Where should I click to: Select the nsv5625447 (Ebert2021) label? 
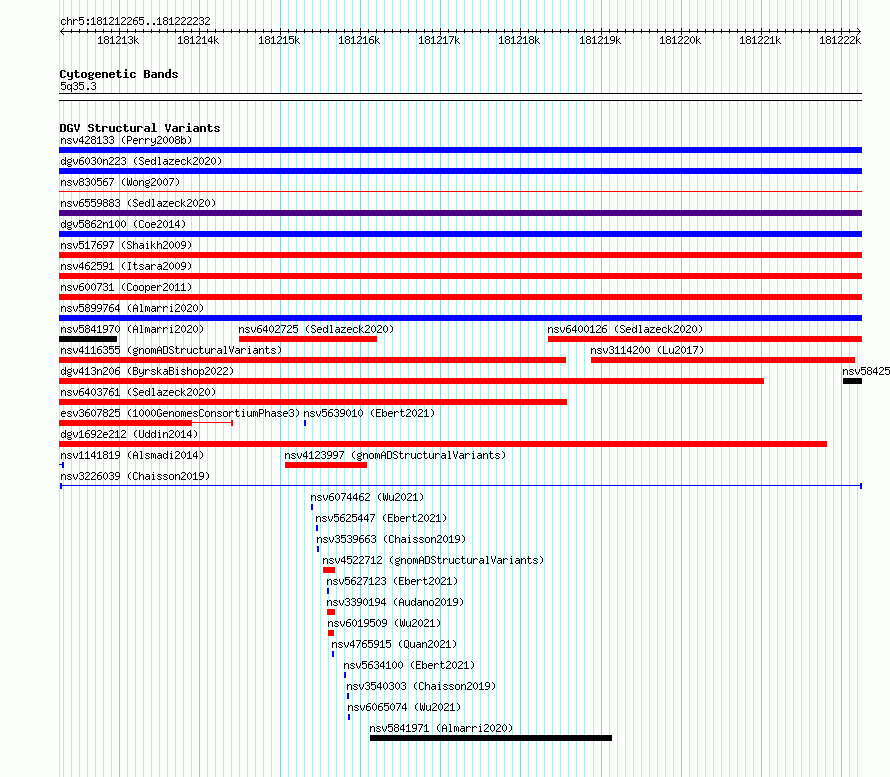tap(381, 518)
